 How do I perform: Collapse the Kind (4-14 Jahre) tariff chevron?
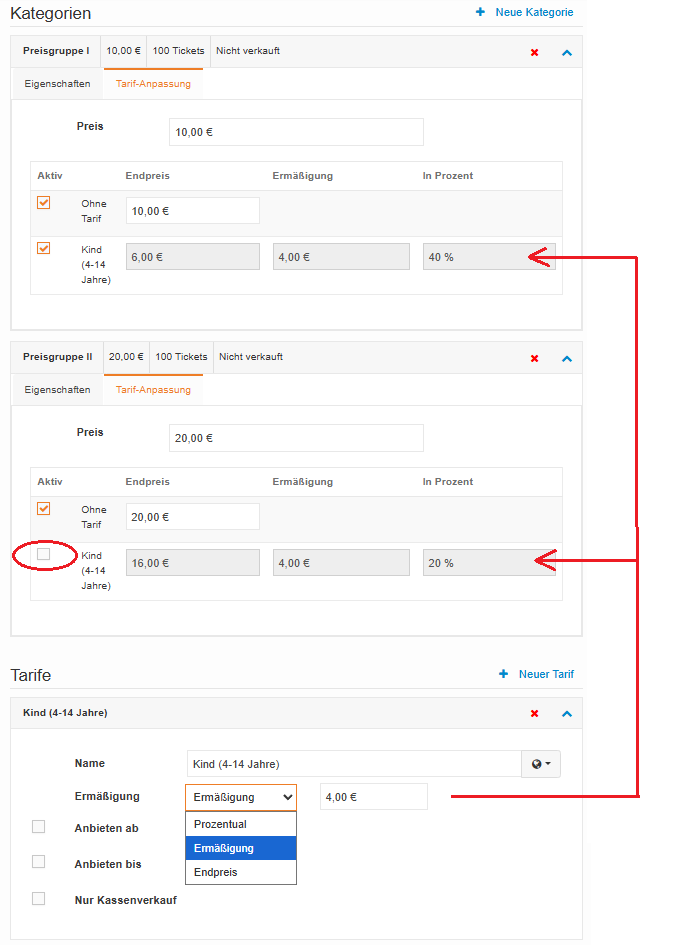coord(567,714)
